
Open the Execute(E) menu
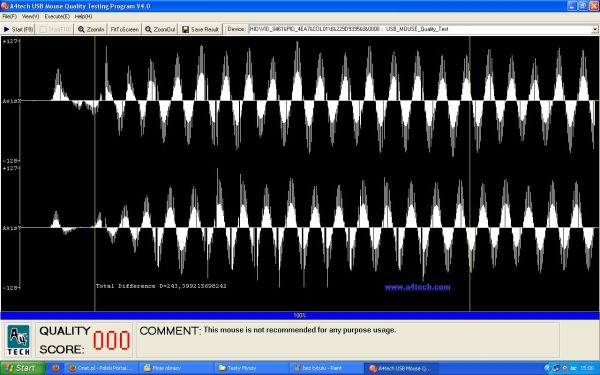(x=57, y=16)
